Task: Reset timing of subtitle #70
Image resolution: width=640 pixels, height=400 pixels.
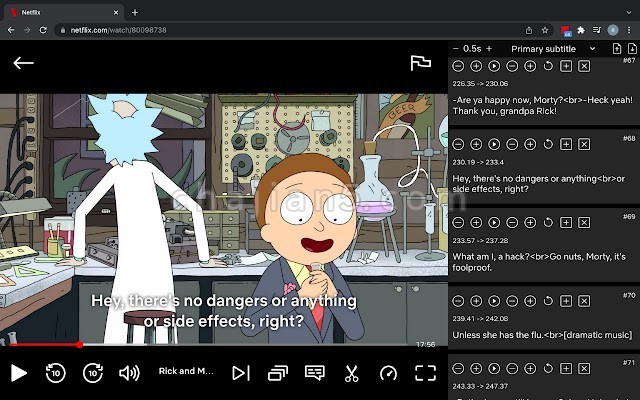Action: [x=548, y=301]
